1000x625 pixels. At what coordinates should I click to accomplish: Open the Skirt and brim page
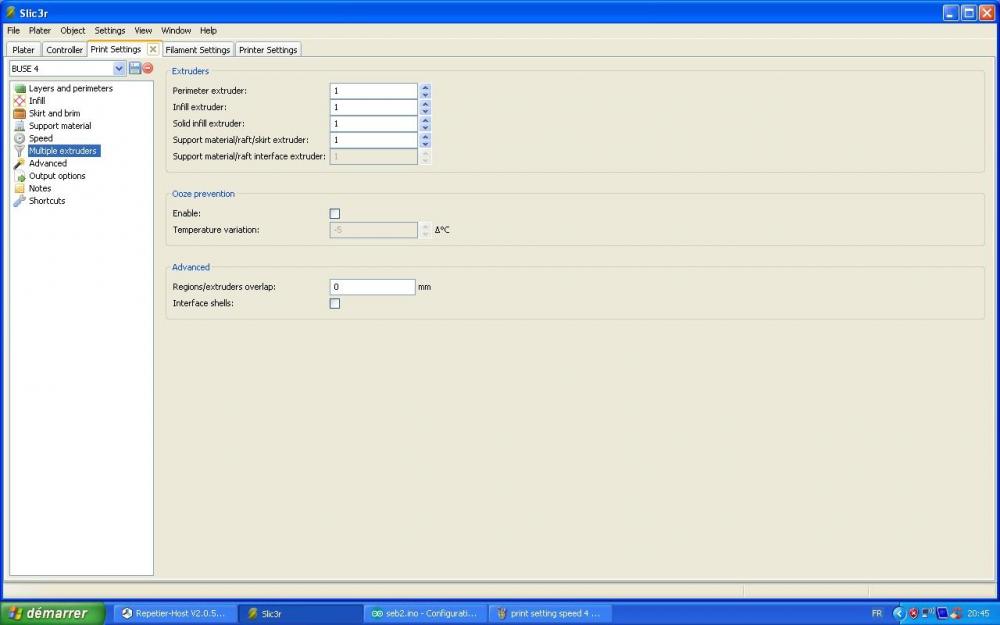point(54,114)
